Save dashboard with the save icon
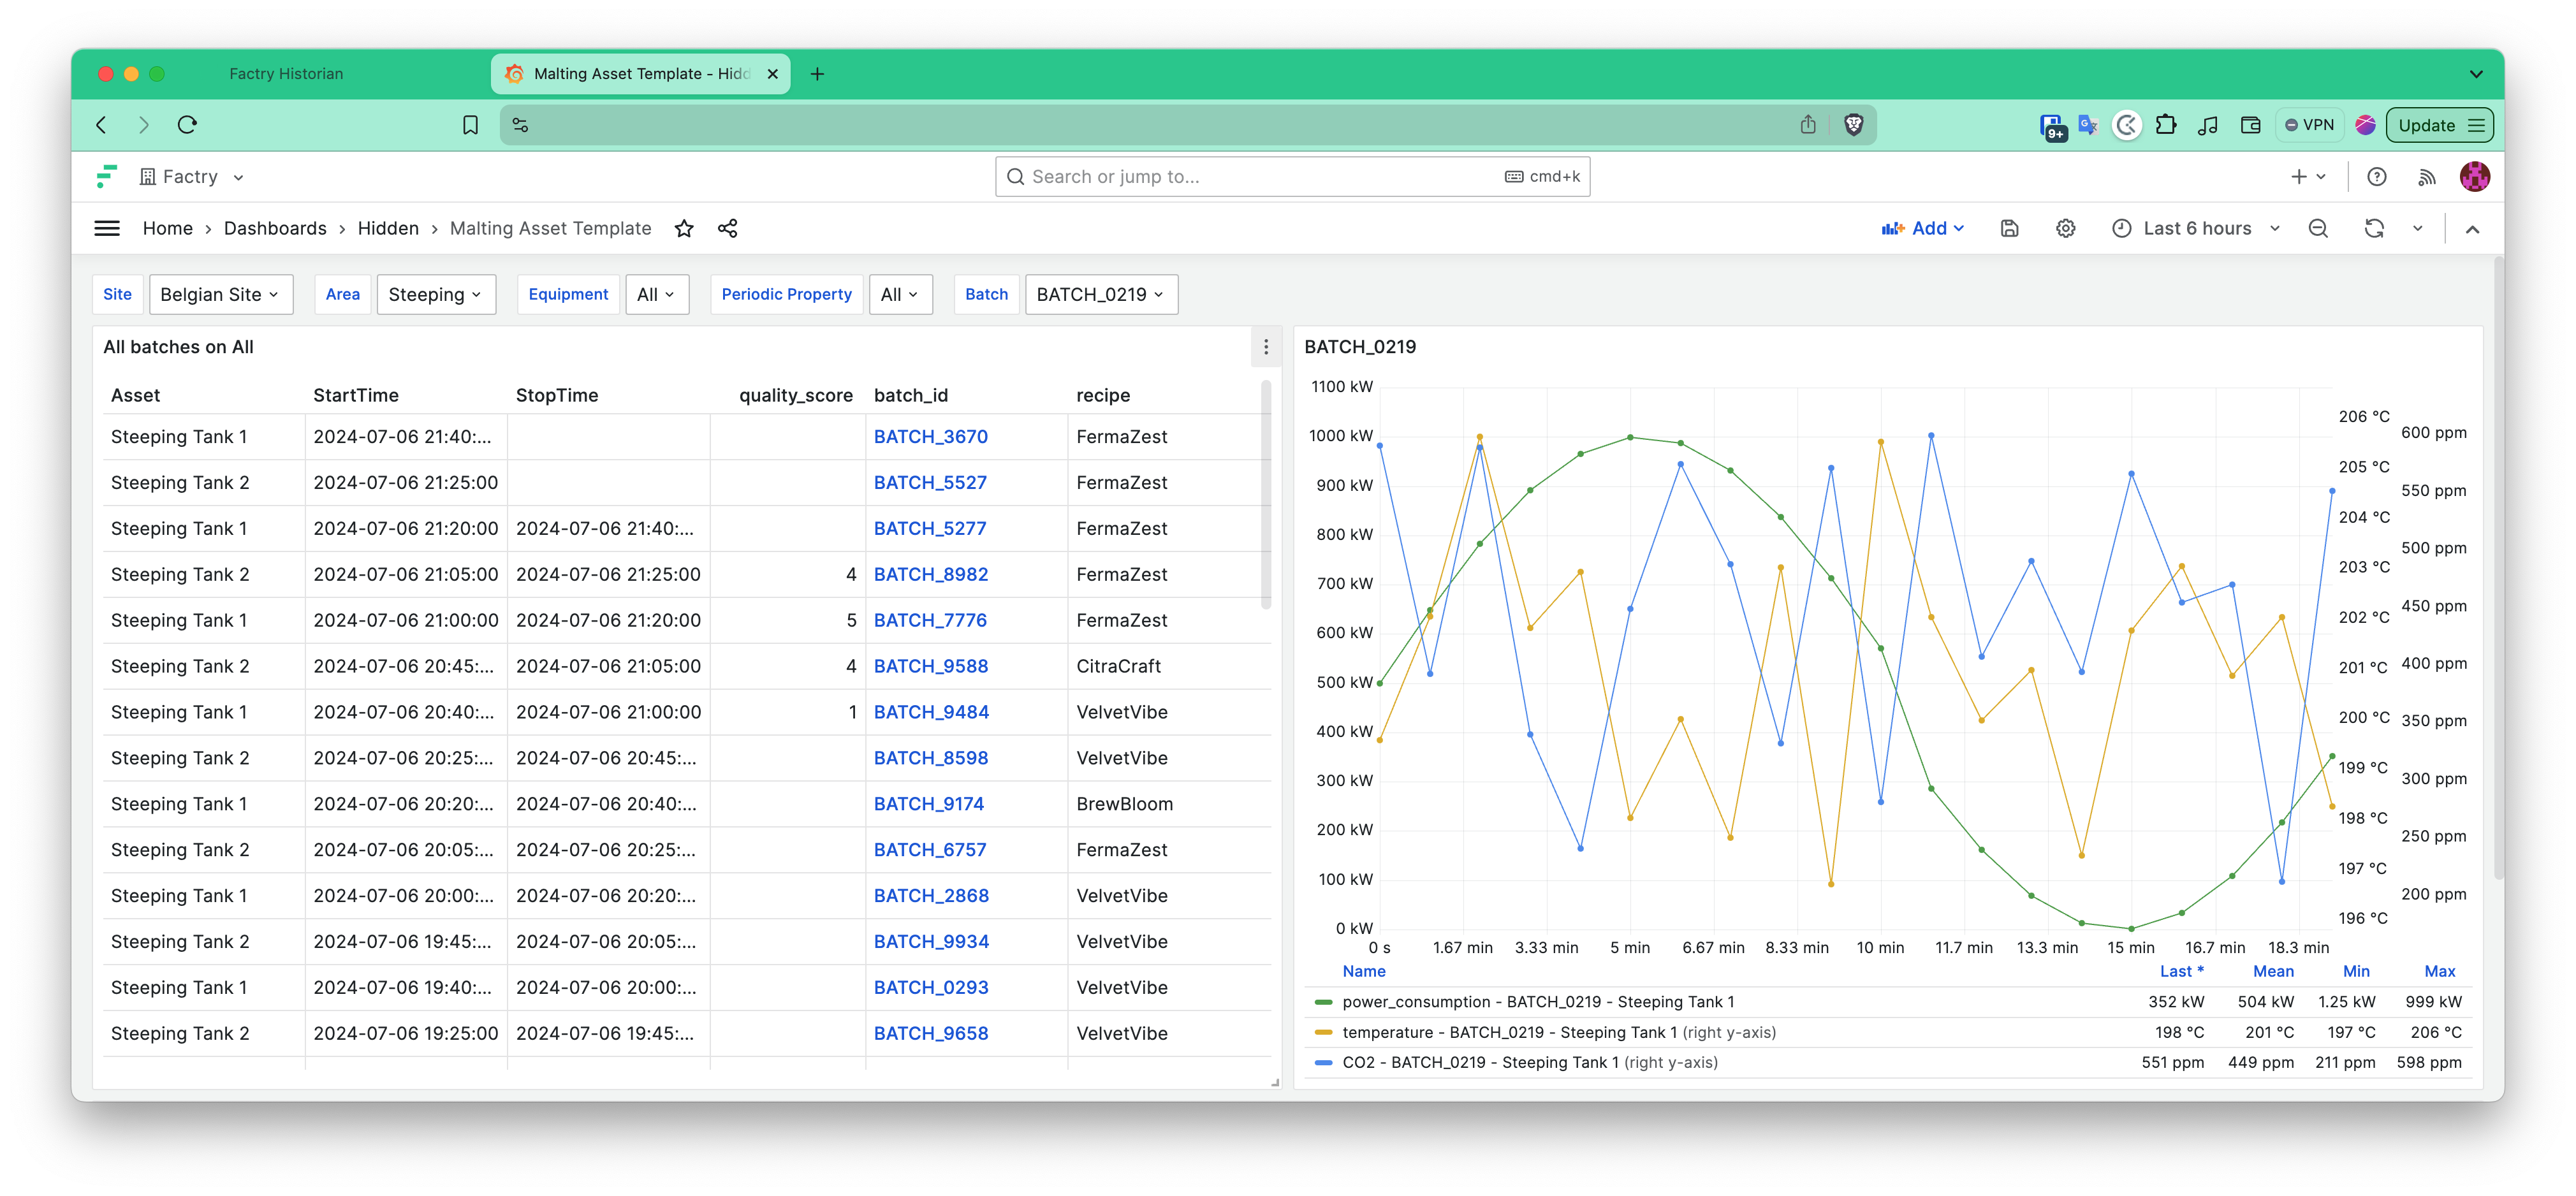This screenshot has height=1196, width=2576. click(x=2009, y=229)
